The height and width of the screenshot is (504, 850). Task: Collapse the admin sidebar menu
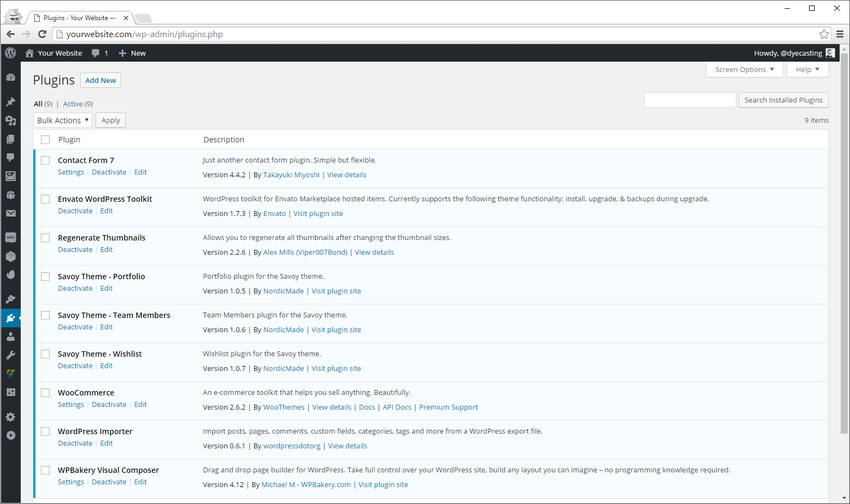tap(10, 435)
